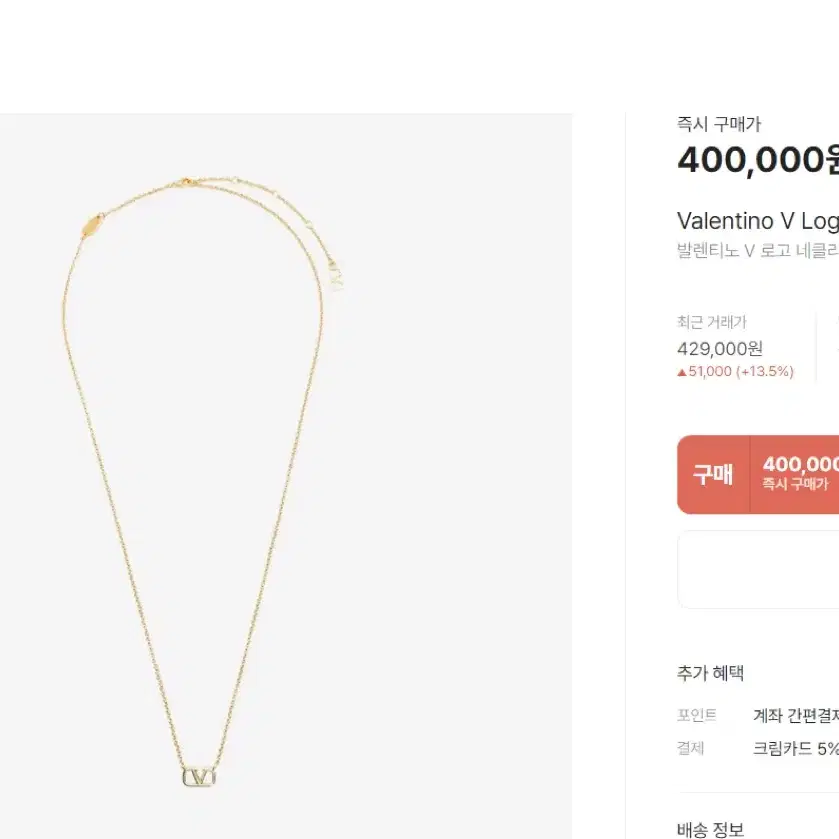Image resolution: width=839 pixels, height=839 pixels.
Task: Click the 51,000 (+13.5%) price change text
Action: 741,372
